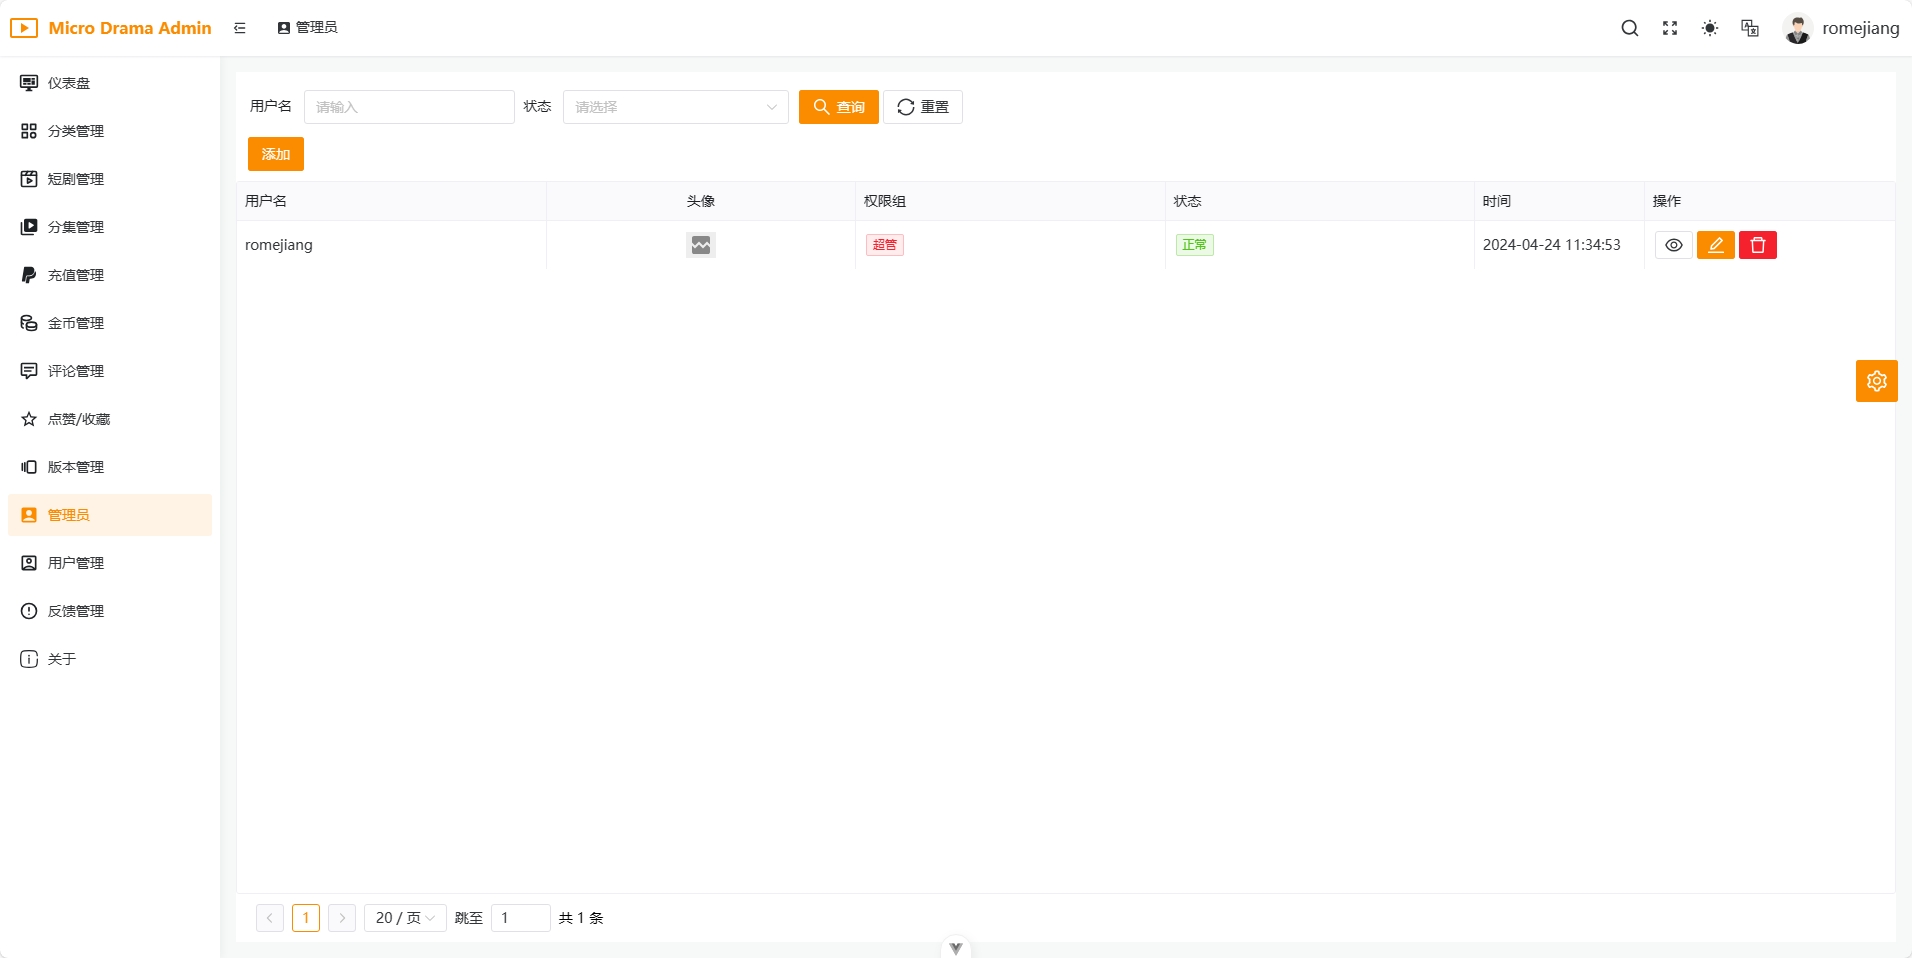
Task: View romejiang details via the eye icon
Action: click(x=1673, y=245)
